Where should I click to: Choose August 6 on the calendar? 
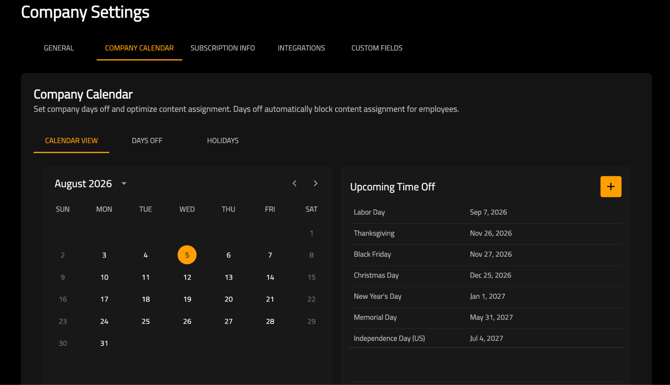(229, 255)
